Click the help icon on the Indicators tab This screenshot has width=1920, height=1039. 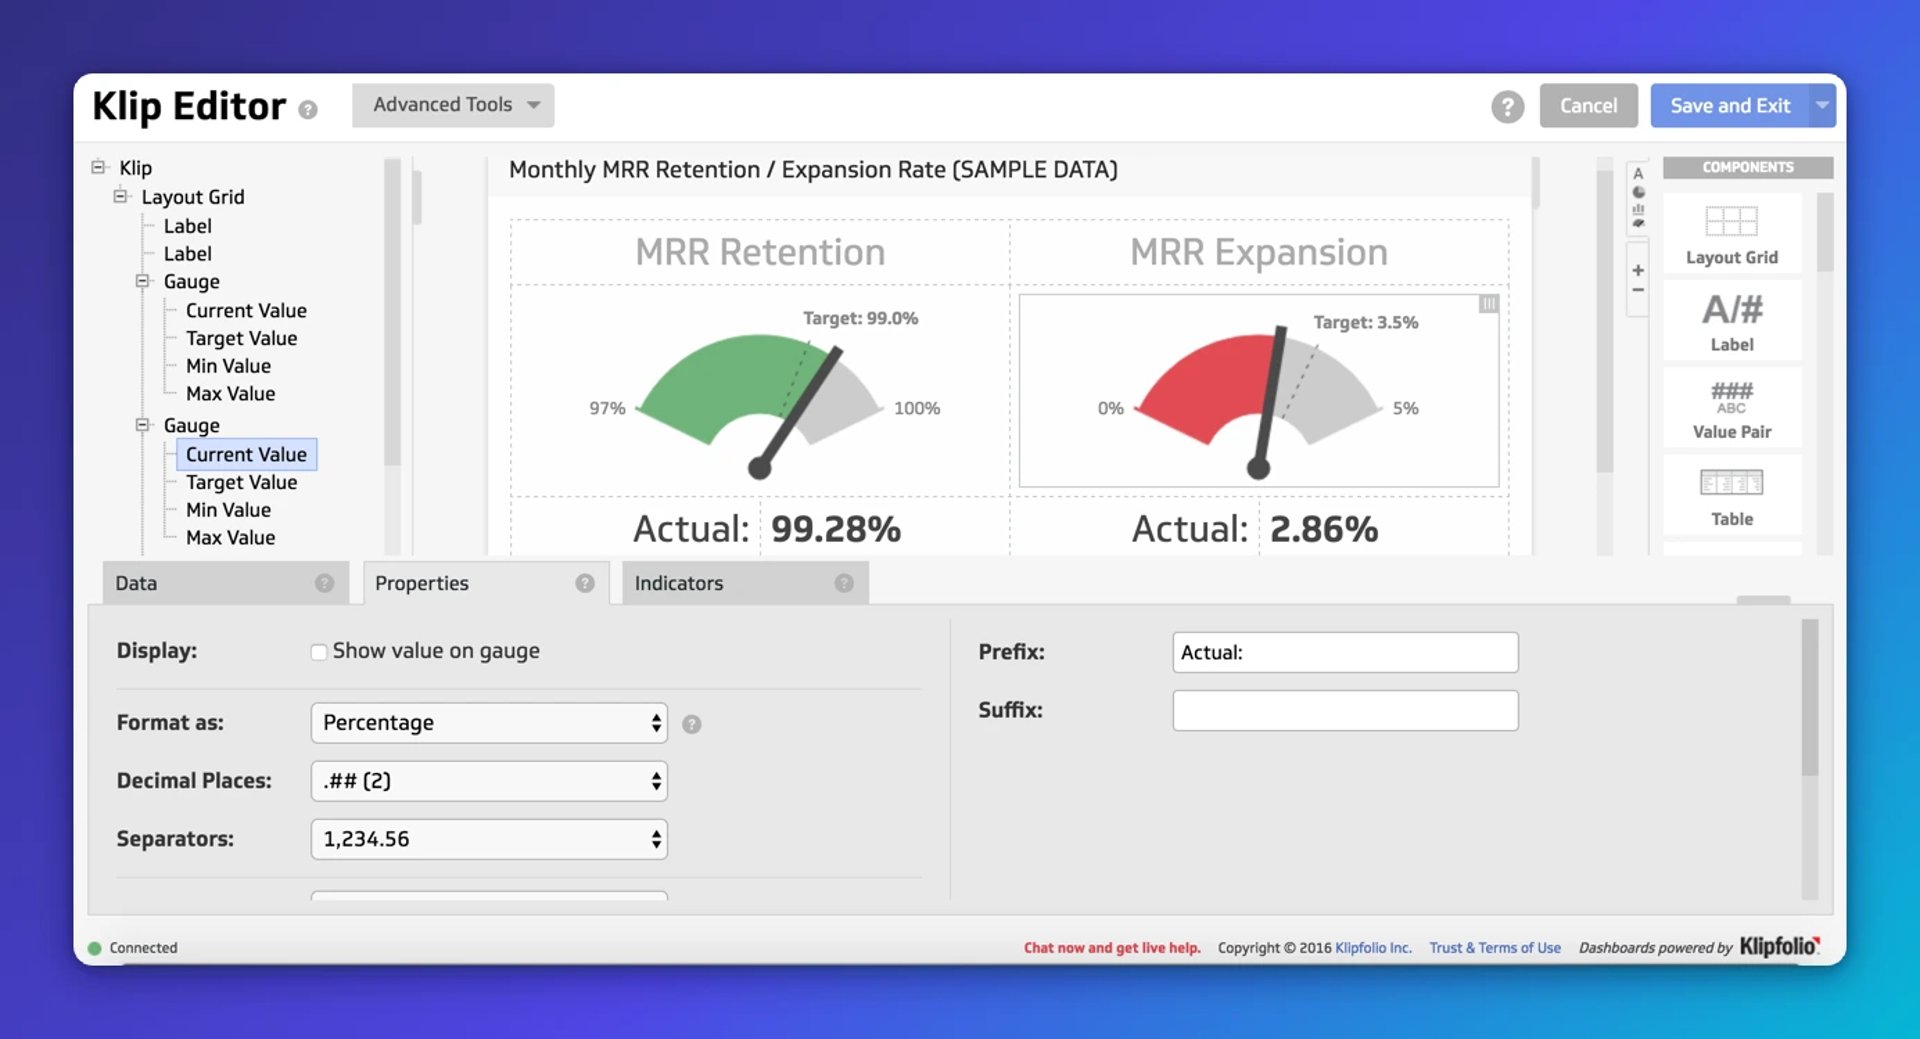pyautogui.click(x=844, y=583)
